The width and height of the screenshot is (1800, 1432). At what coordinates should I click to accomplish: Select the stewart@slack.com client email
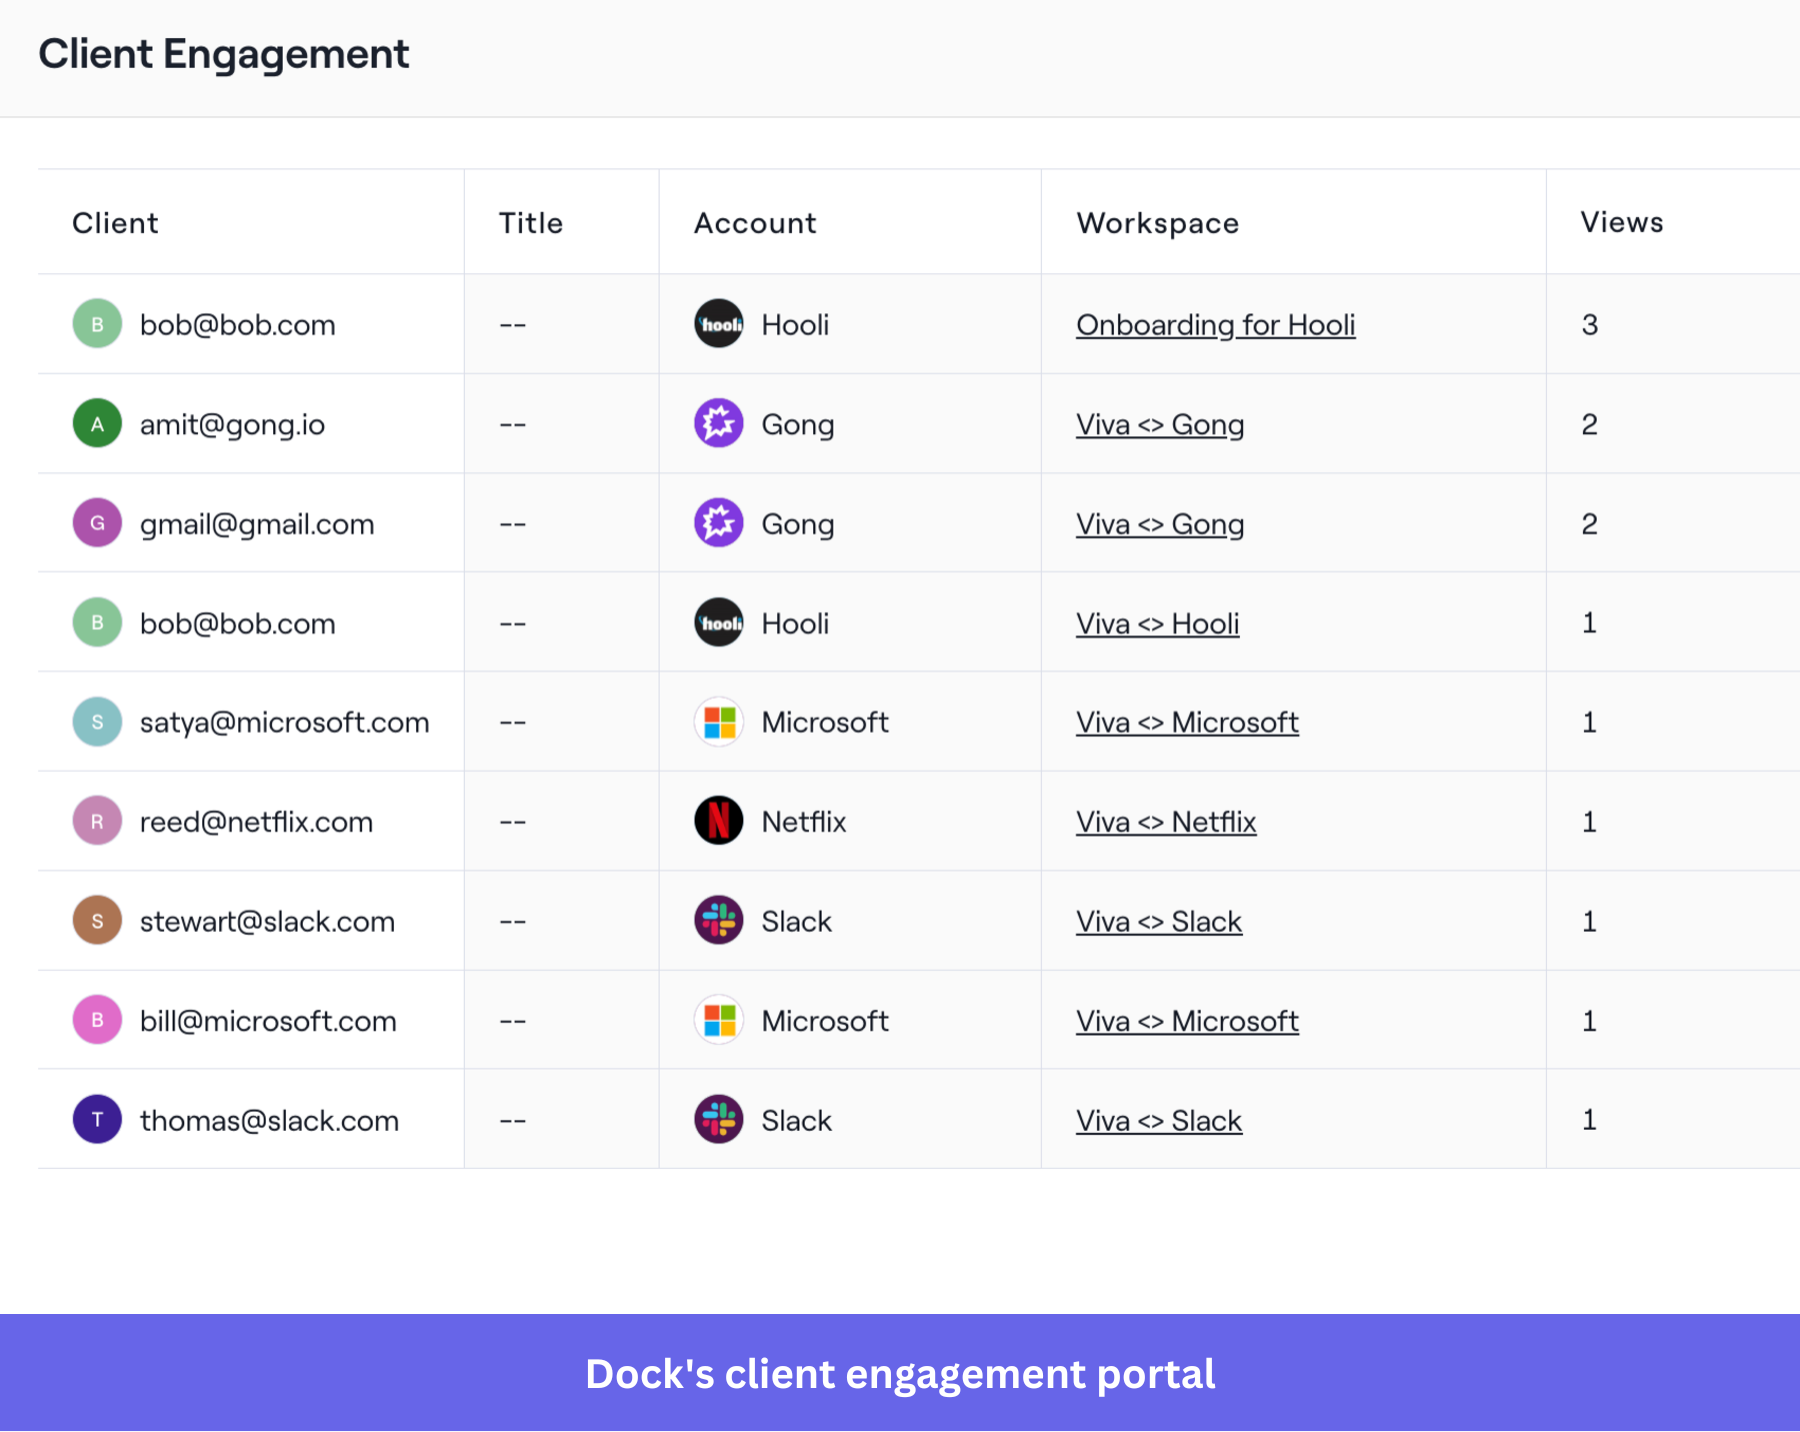tap(267, 921)
